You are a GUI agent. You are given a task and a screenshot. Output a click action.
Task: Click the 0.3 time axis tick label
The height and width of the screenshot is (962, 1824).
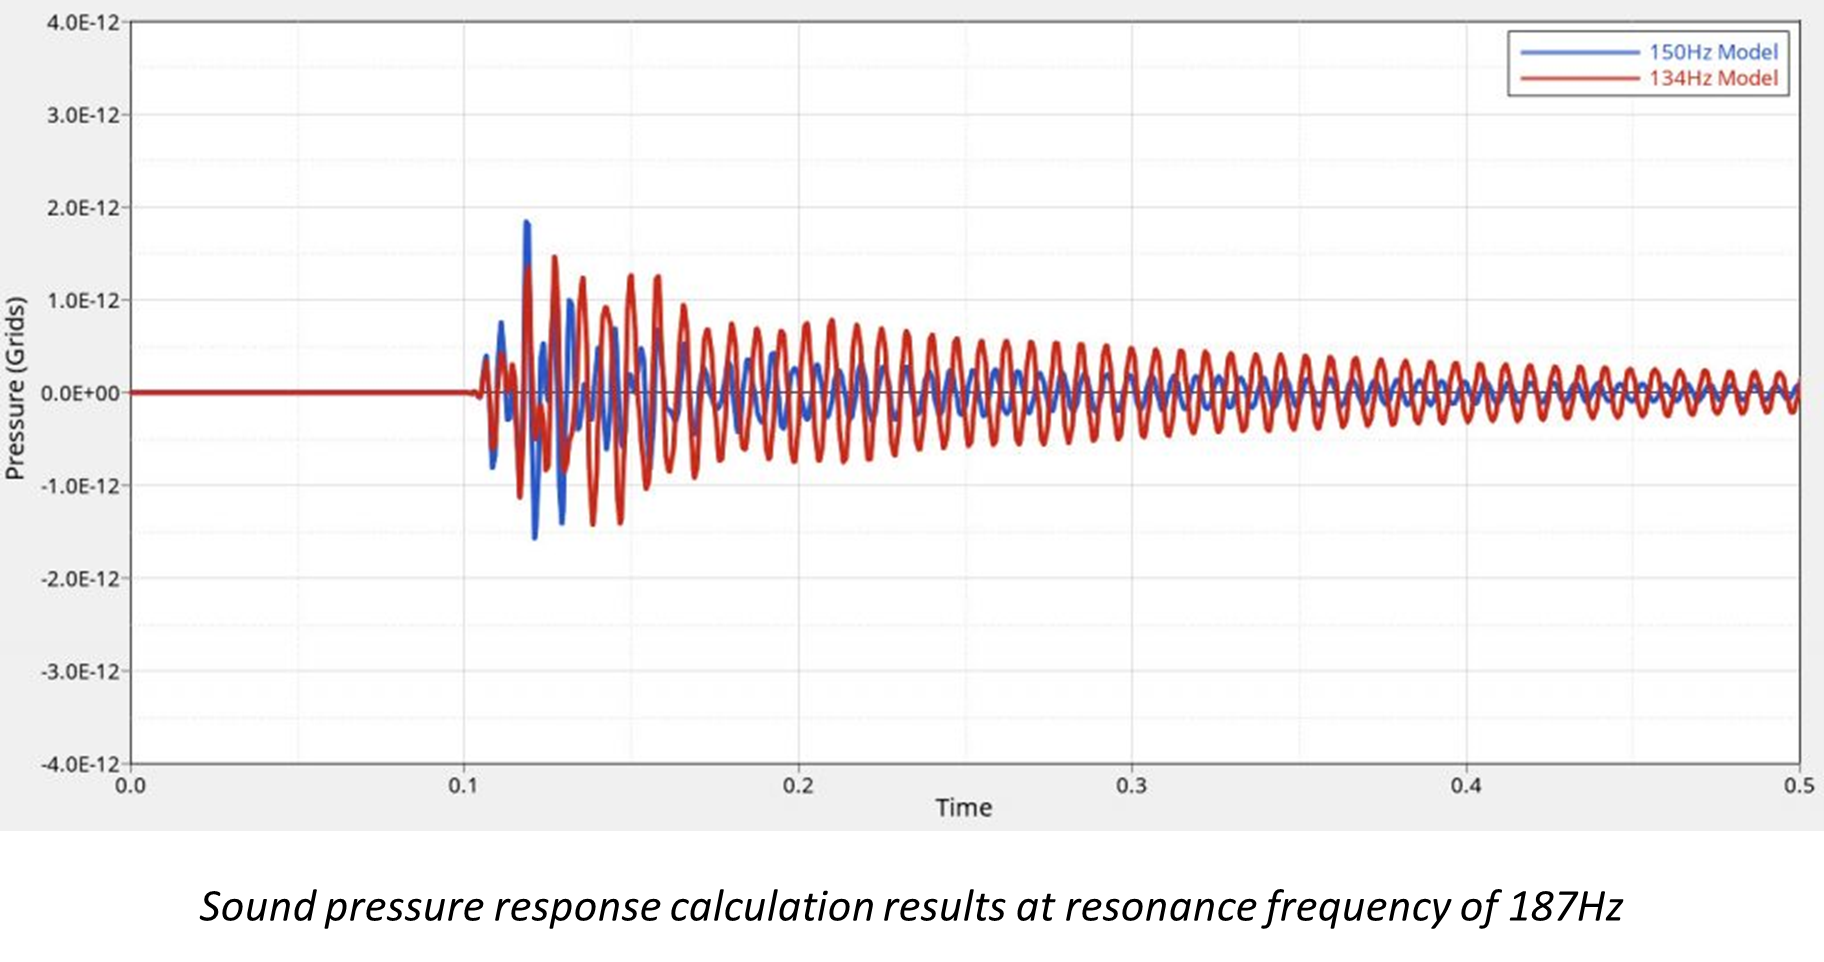(x=1132, y=785)
